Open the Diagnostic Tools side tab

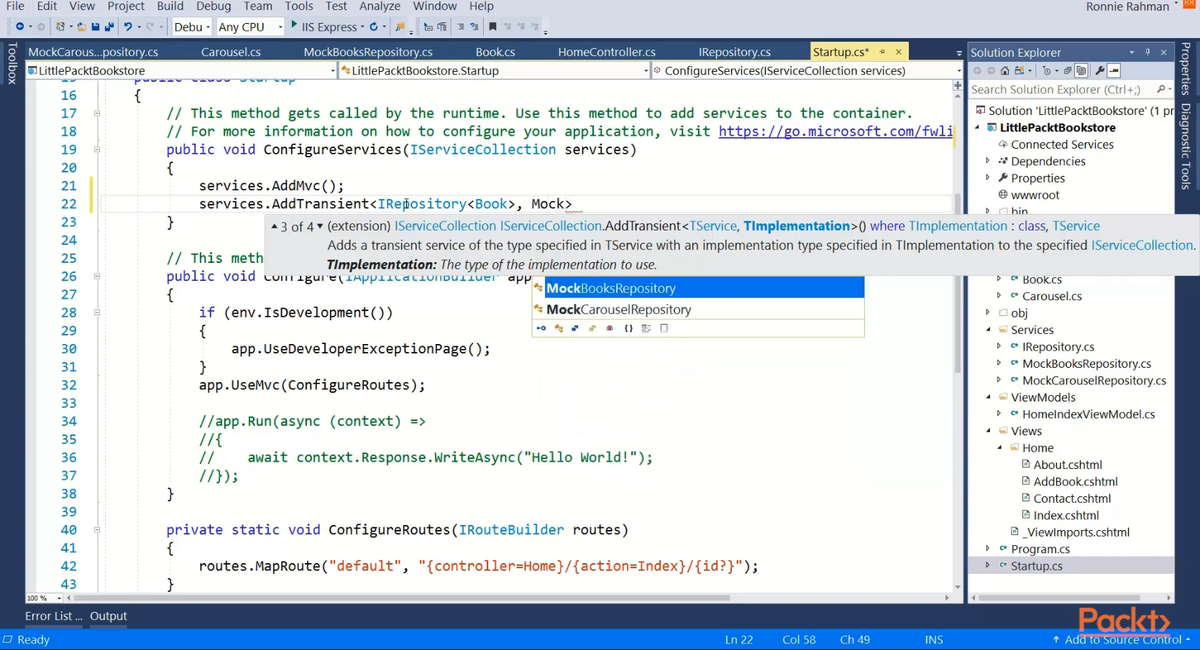[x=1186, y=146]
